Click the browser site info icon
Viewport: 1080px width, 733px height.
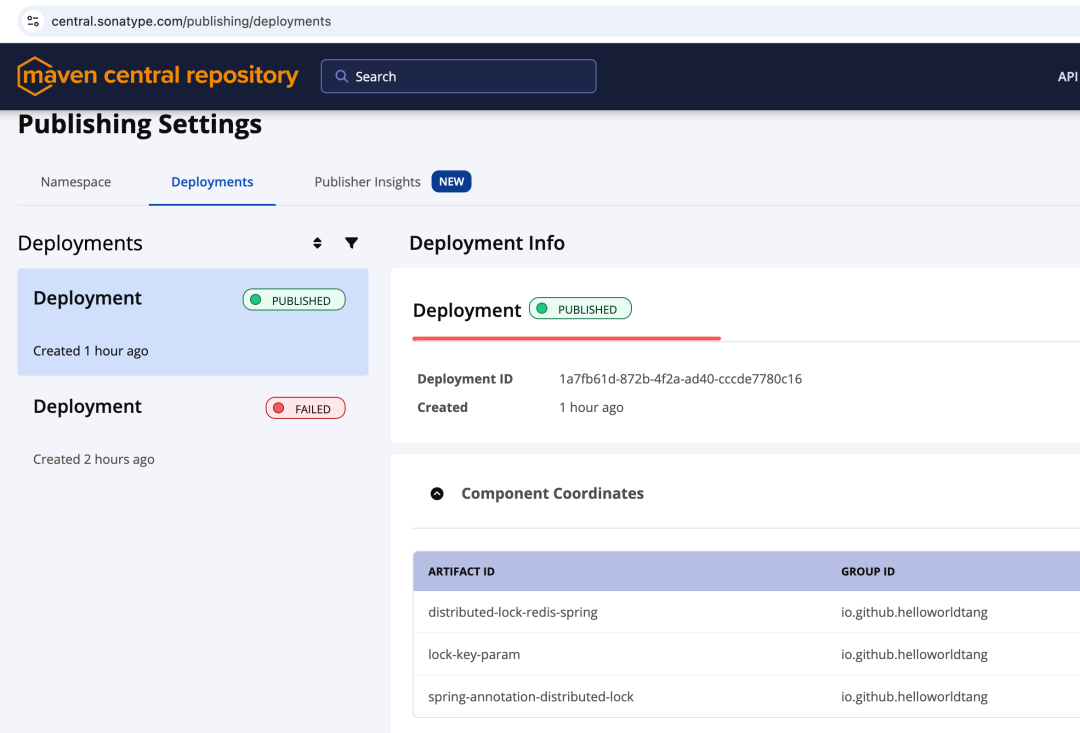click(x=33, y=21)
